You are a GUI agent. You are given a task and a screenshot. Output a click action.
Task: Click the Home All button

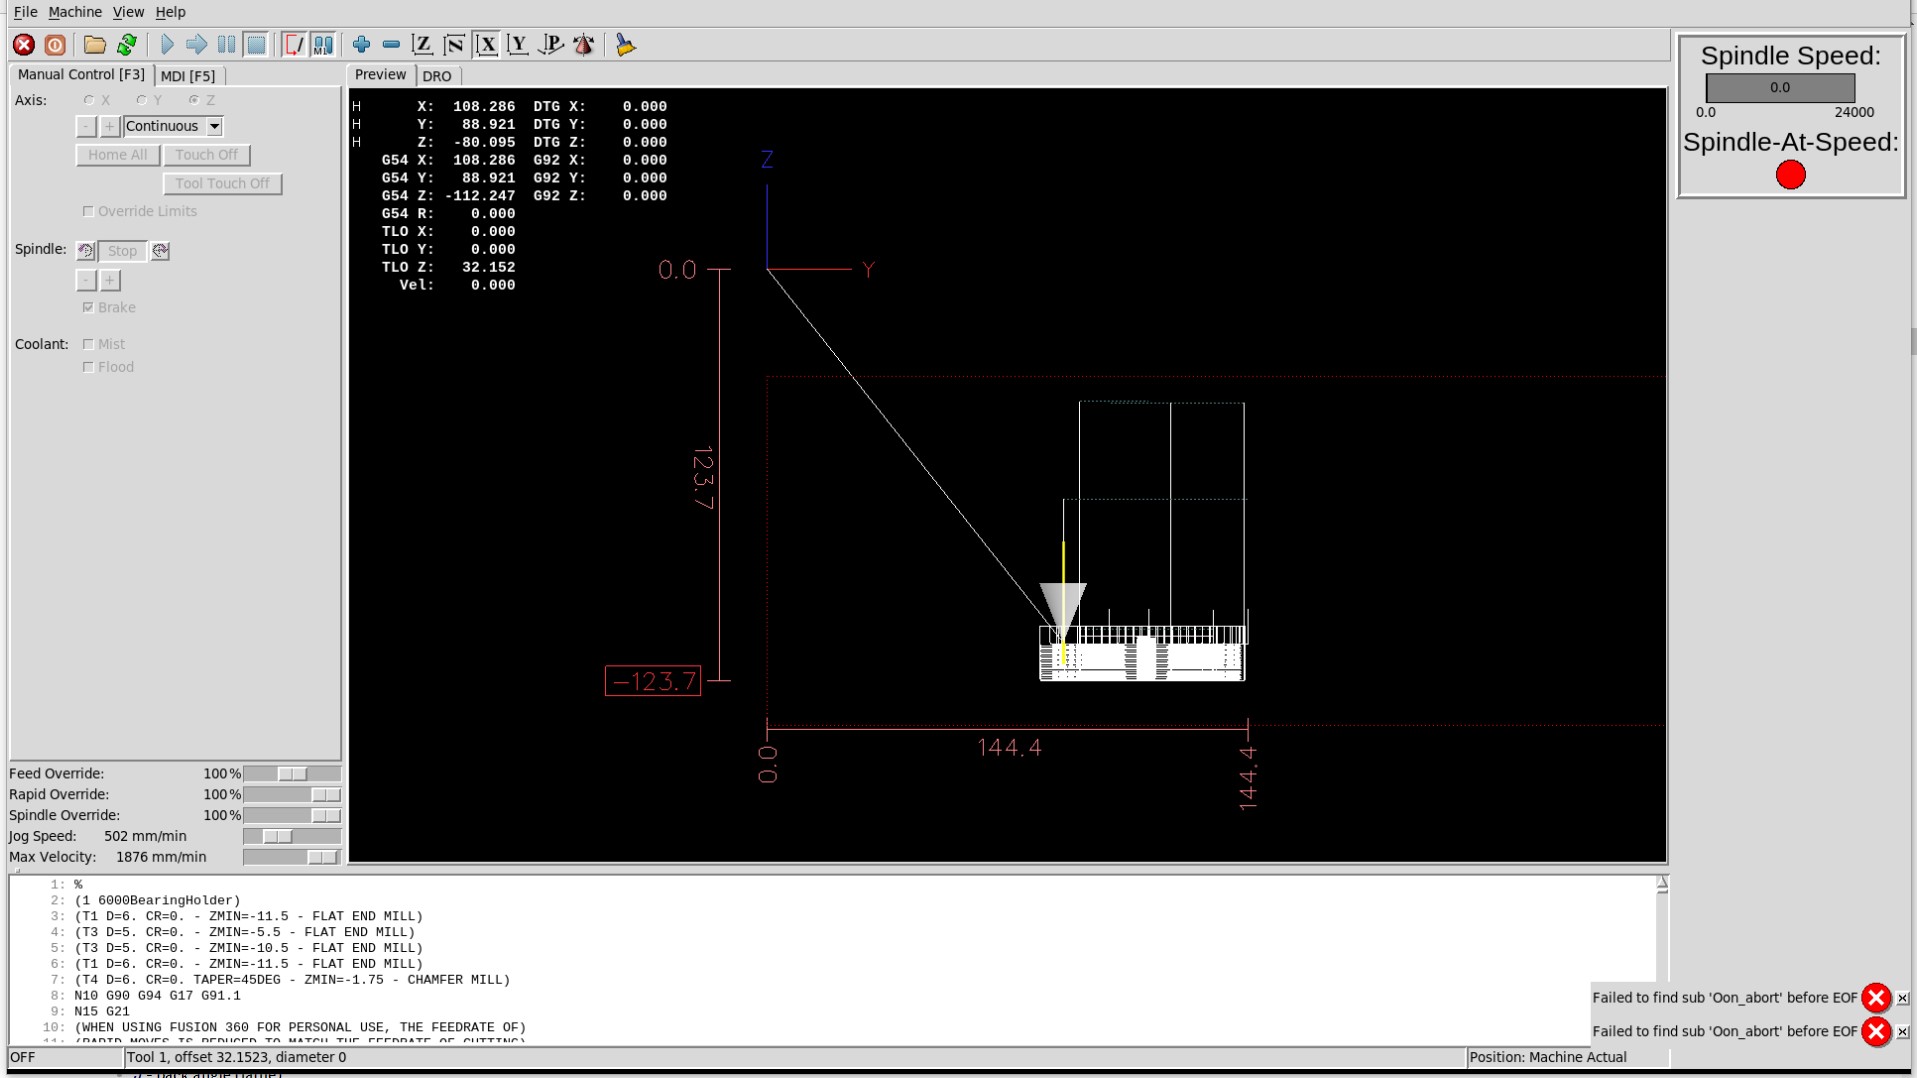(117, 155)
